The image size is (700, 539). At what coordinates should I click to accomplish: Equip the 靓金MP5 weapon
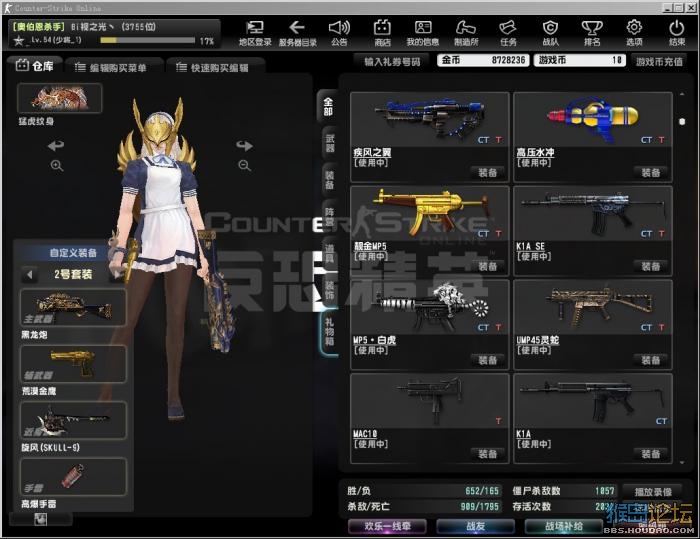tap(488, 267)
